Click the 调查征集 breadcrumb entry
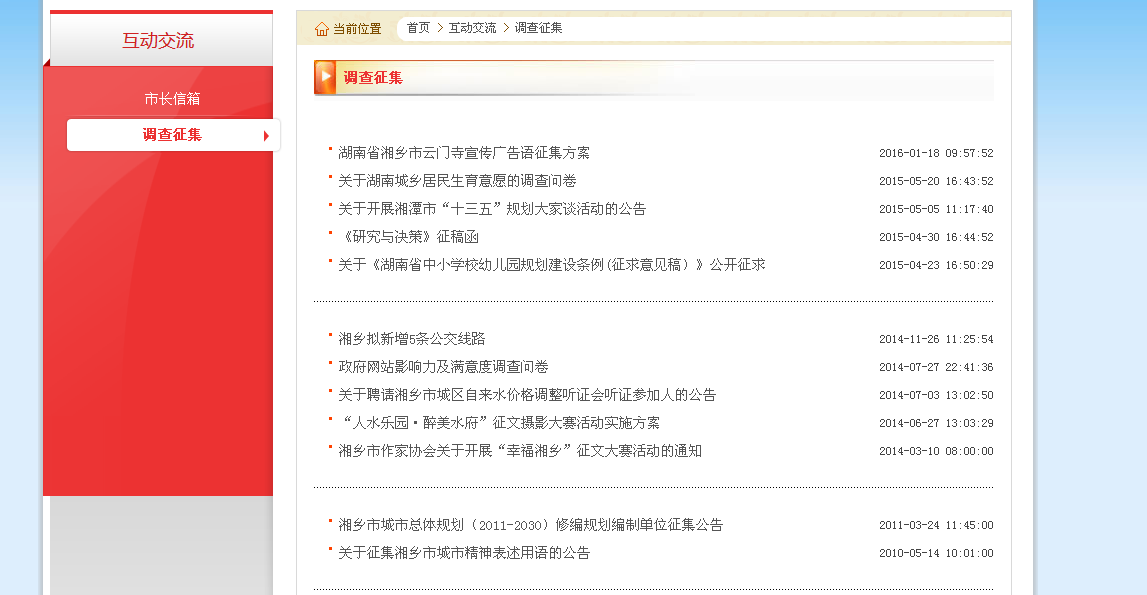The height and width of the screenshot is (595, 1147). [x=537, y=28]
